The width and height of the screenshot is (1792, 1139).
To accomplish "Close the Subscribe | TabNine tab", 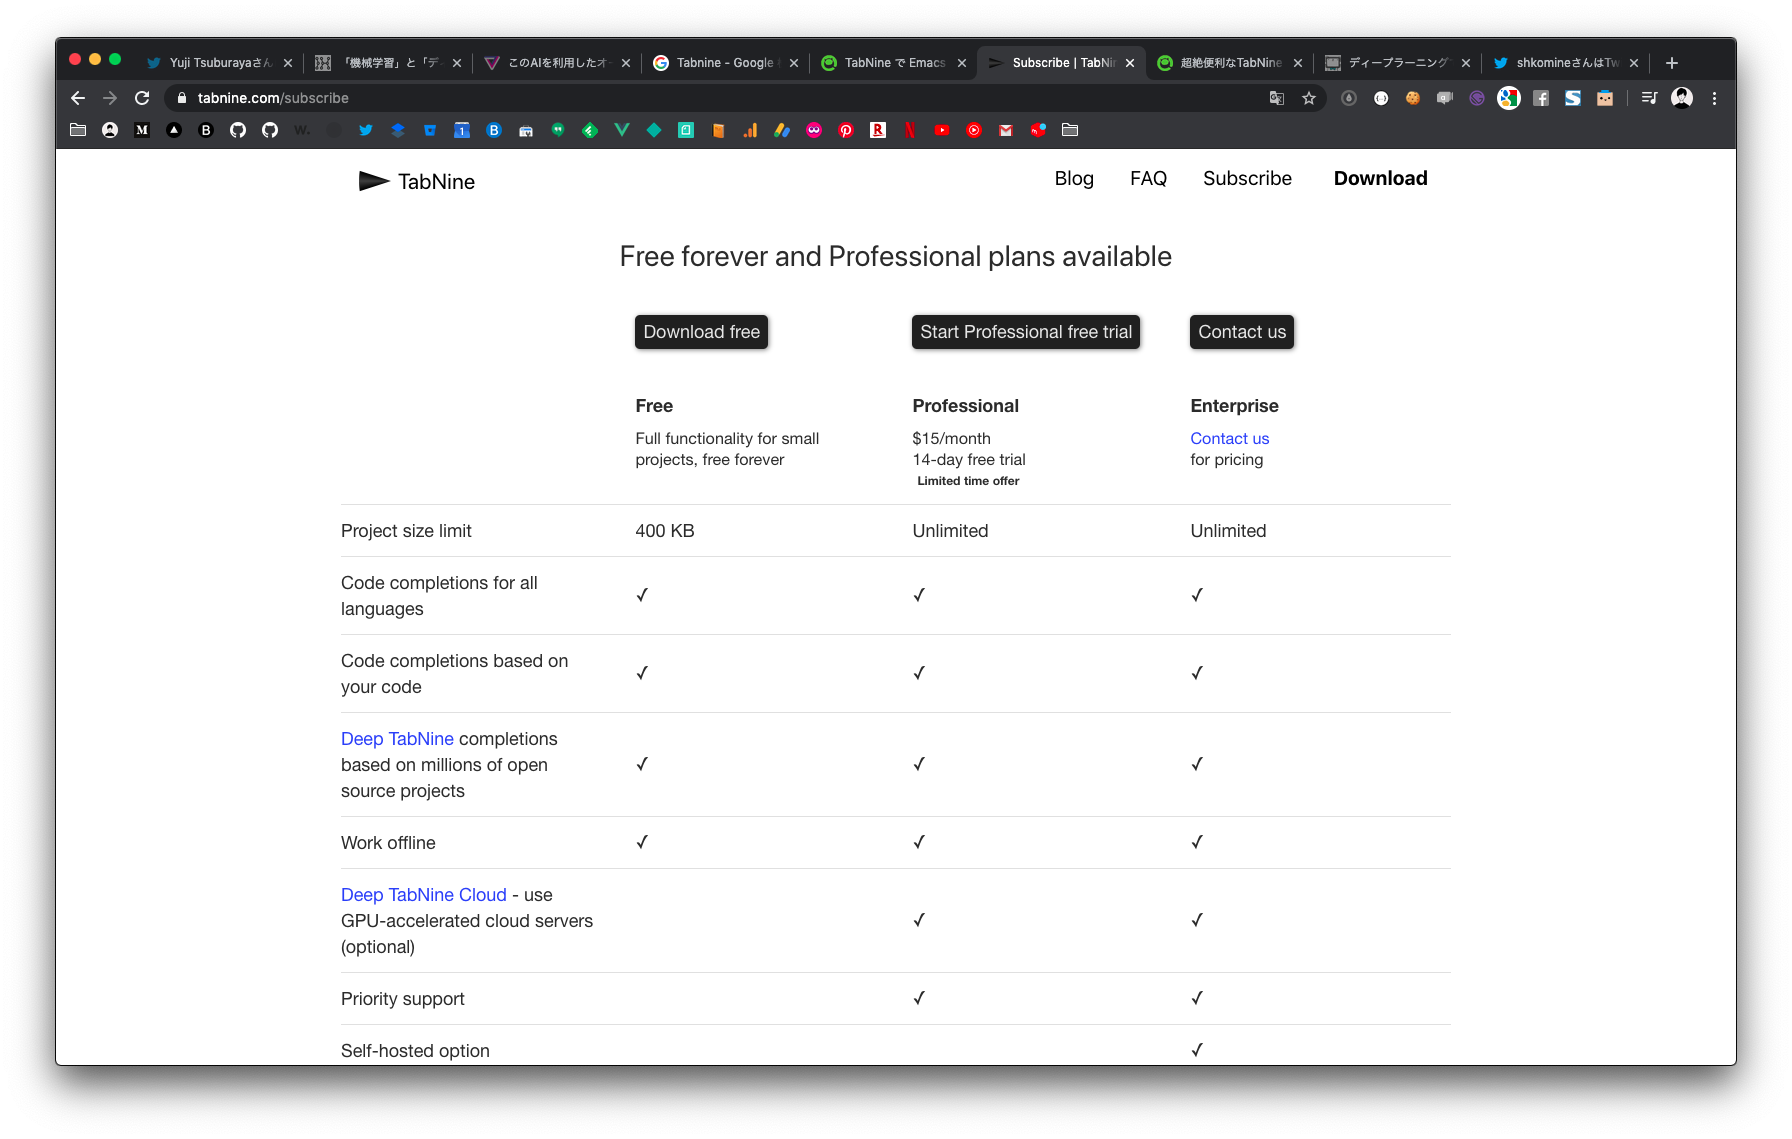I will click(x=1130, y=63).
